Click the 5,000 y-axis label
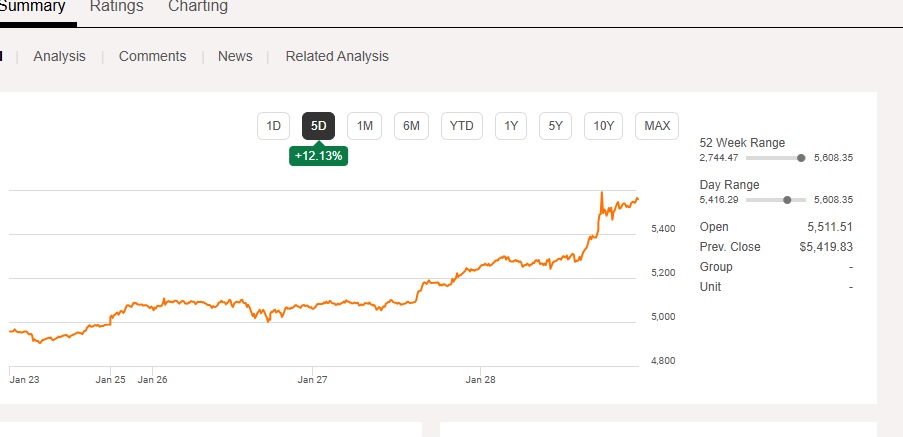This screenshot has width=903, height=437. (663, 317)
